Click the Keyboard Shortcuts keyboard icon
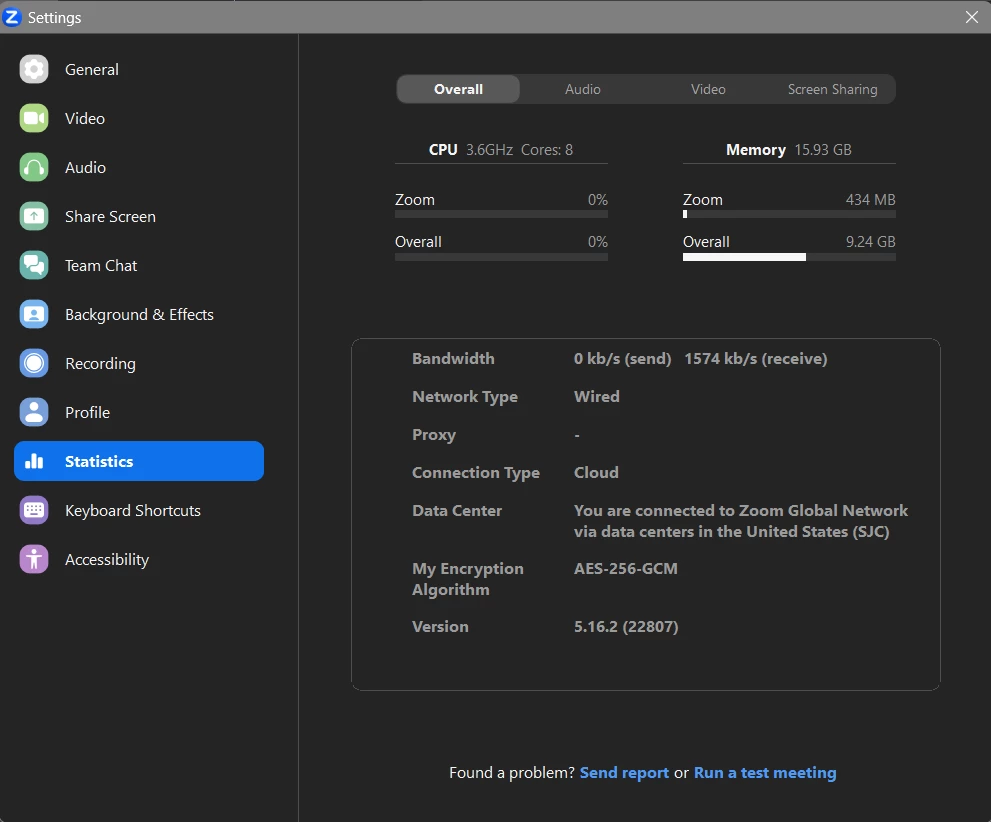The width and height of the screenshot is (991, 822). pyautogui.click(x=33, y=510)
